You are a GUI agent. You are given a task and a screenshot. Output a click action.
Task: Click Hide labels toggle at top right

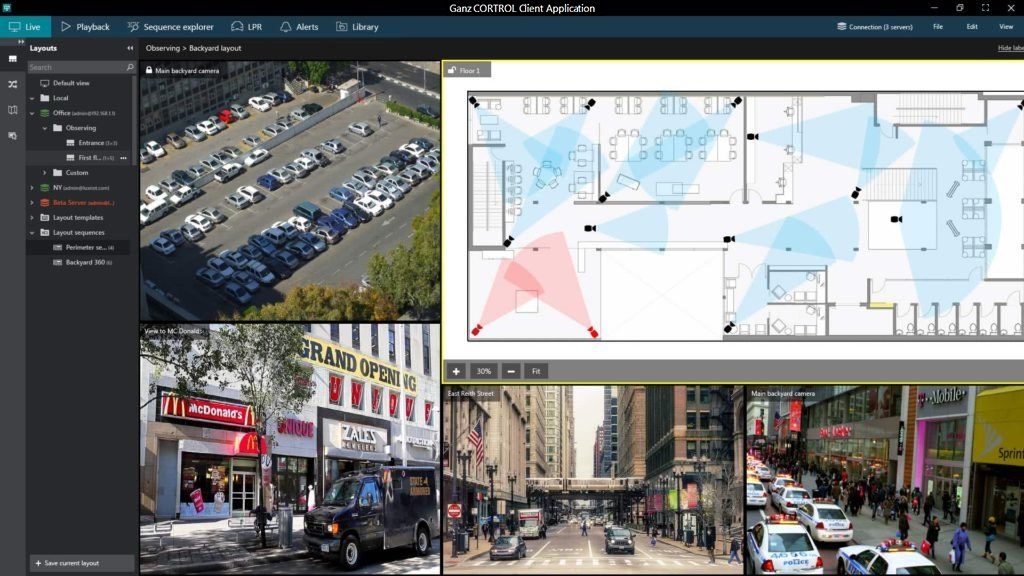(1010, 48)
